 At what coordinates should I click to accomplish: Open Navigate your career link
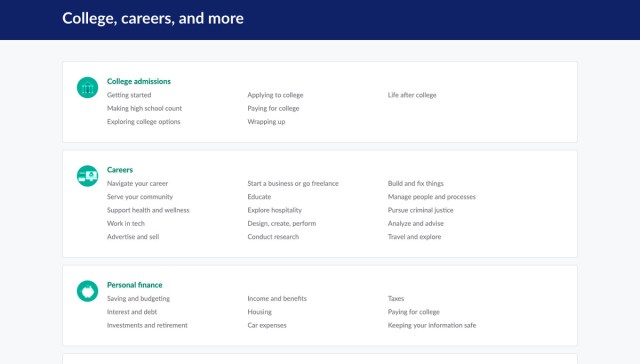(x=138, y=184)
